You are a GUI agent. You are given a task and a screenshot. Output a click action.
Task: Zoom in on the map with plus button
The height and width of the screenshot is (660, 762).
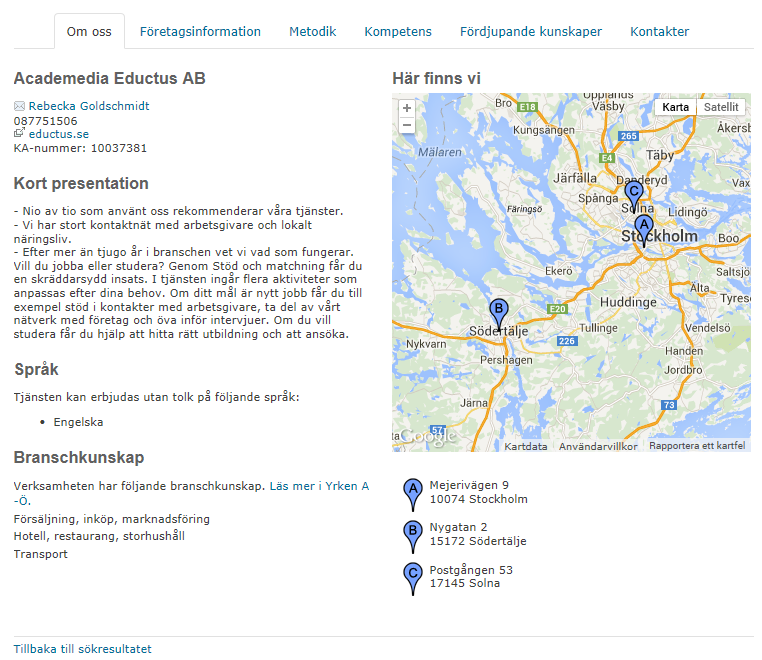[407, 108]
